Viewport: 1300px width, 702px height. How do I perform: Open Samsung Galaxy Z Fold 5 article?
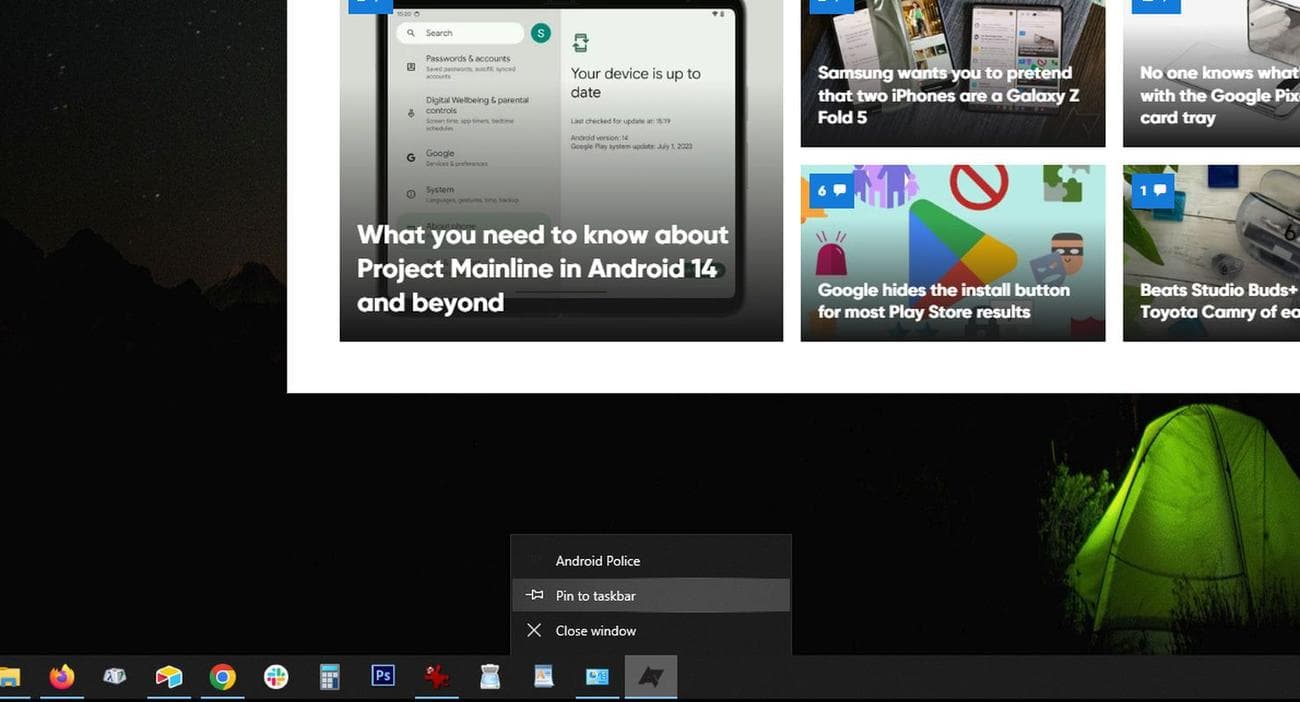click(944, 95)
